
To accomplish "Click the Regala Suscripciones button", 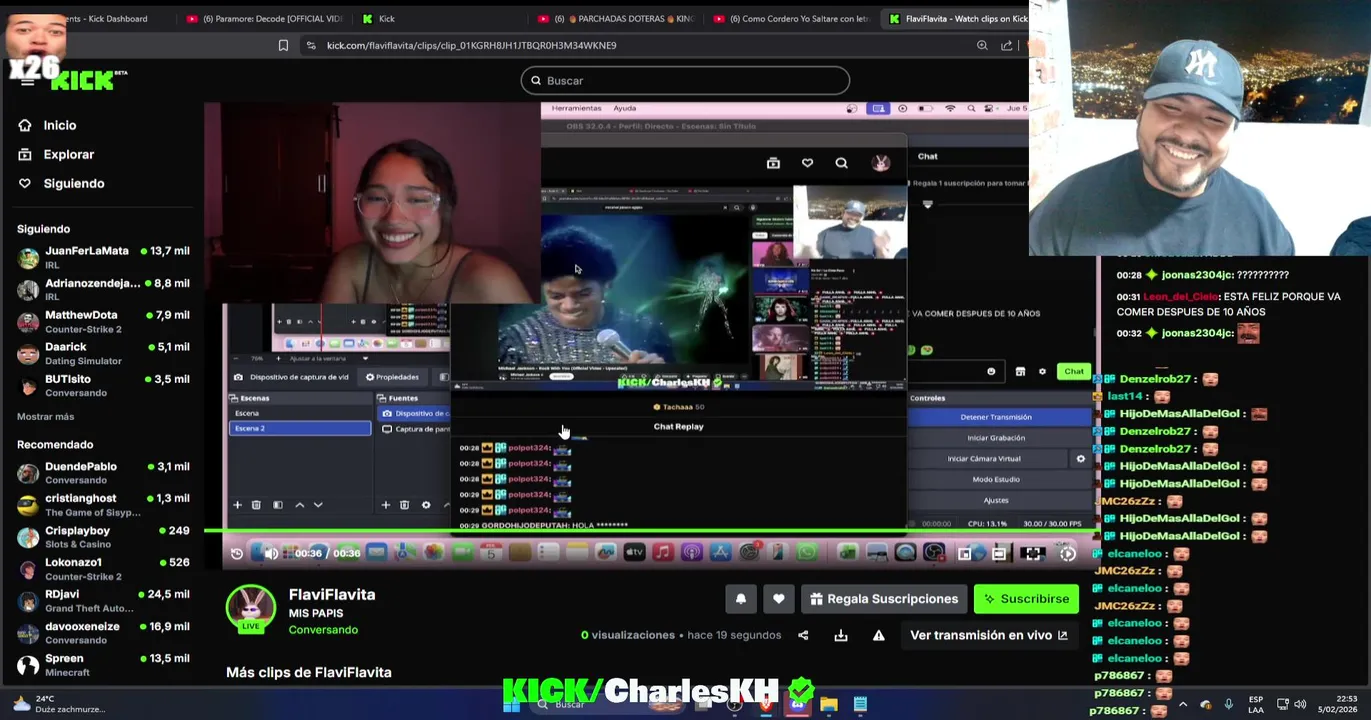I will pyautogui.click(x=884, y=599).
